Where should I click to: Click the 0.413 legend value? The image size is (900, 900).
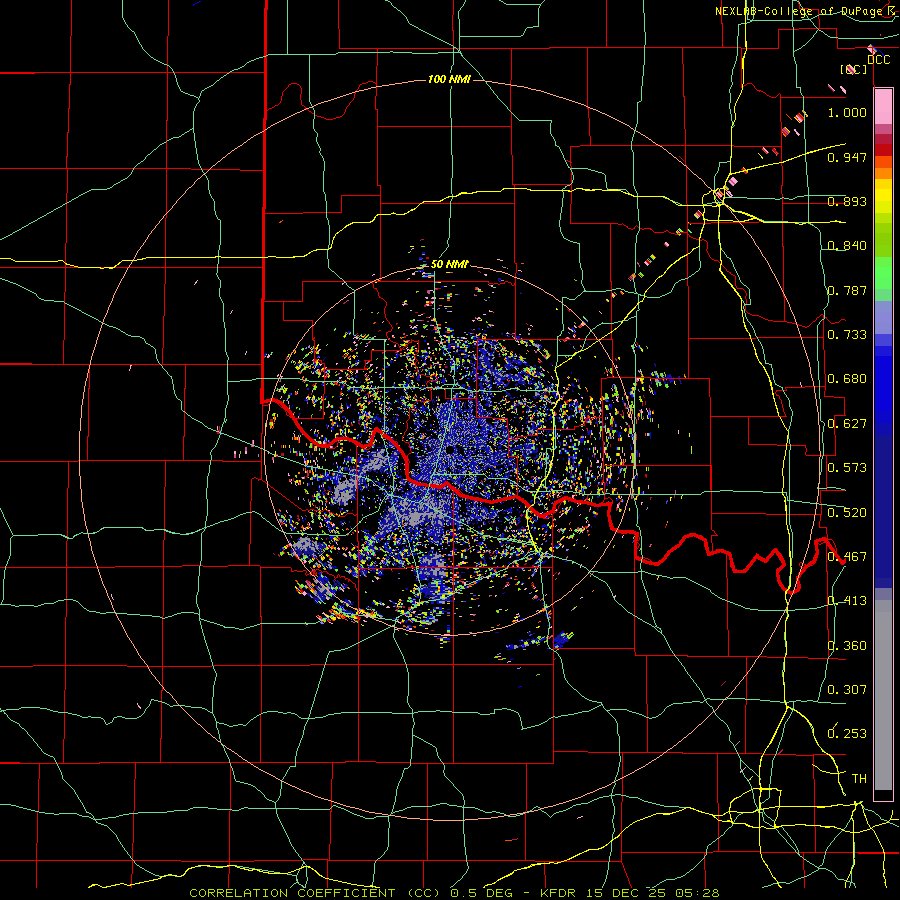847,601
